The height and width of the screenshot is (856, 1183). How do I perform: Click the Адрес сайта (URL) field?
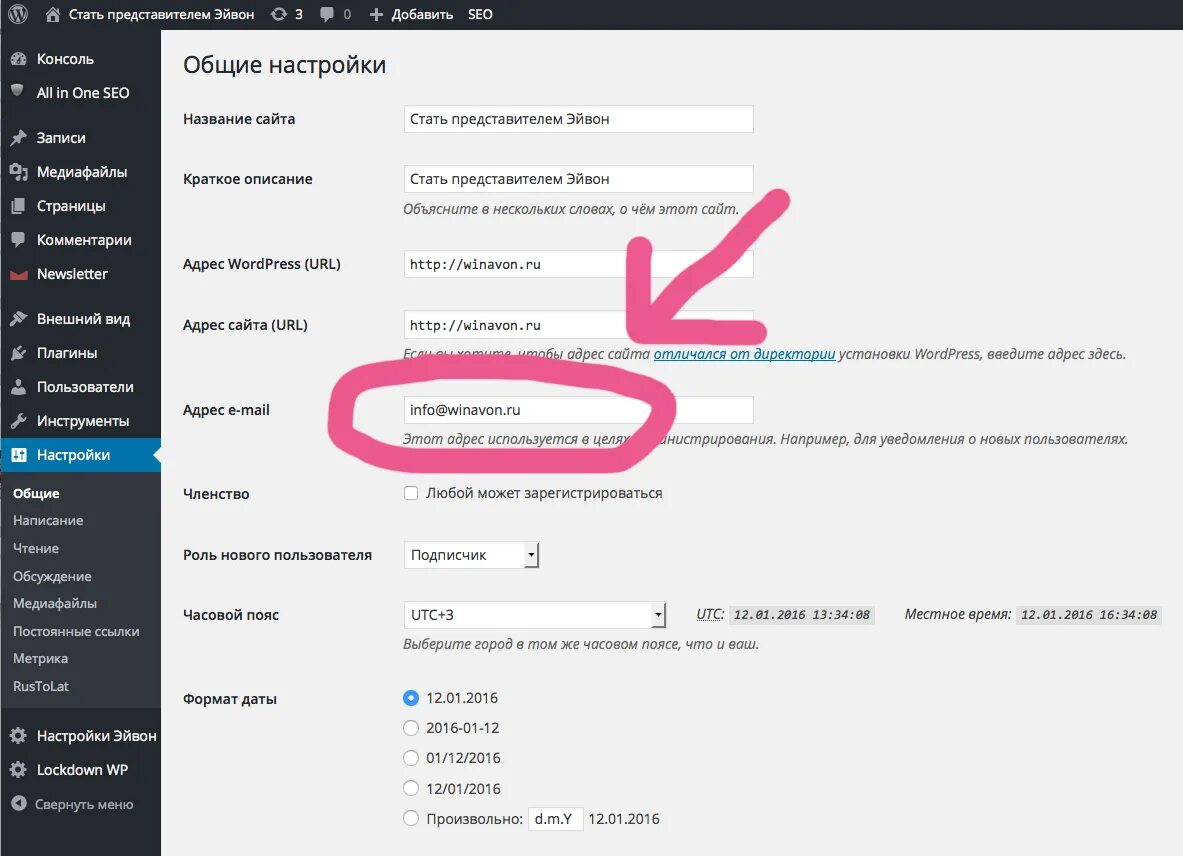(579, 325)
